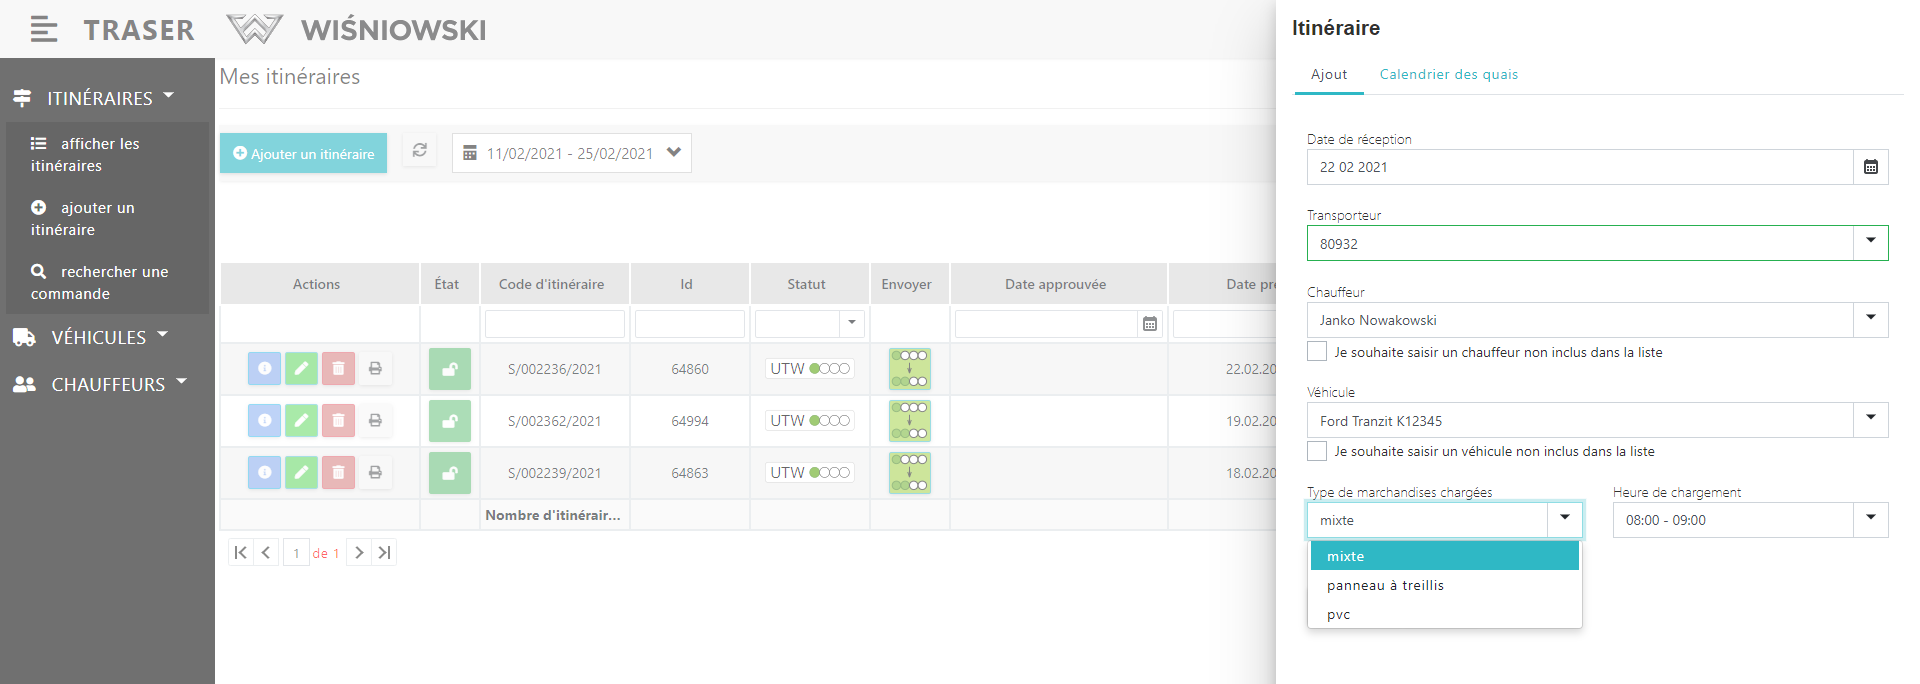Check the vehicle not in list option
The width and height of the screenshot is (1920, 684).
pos(1317,451)
